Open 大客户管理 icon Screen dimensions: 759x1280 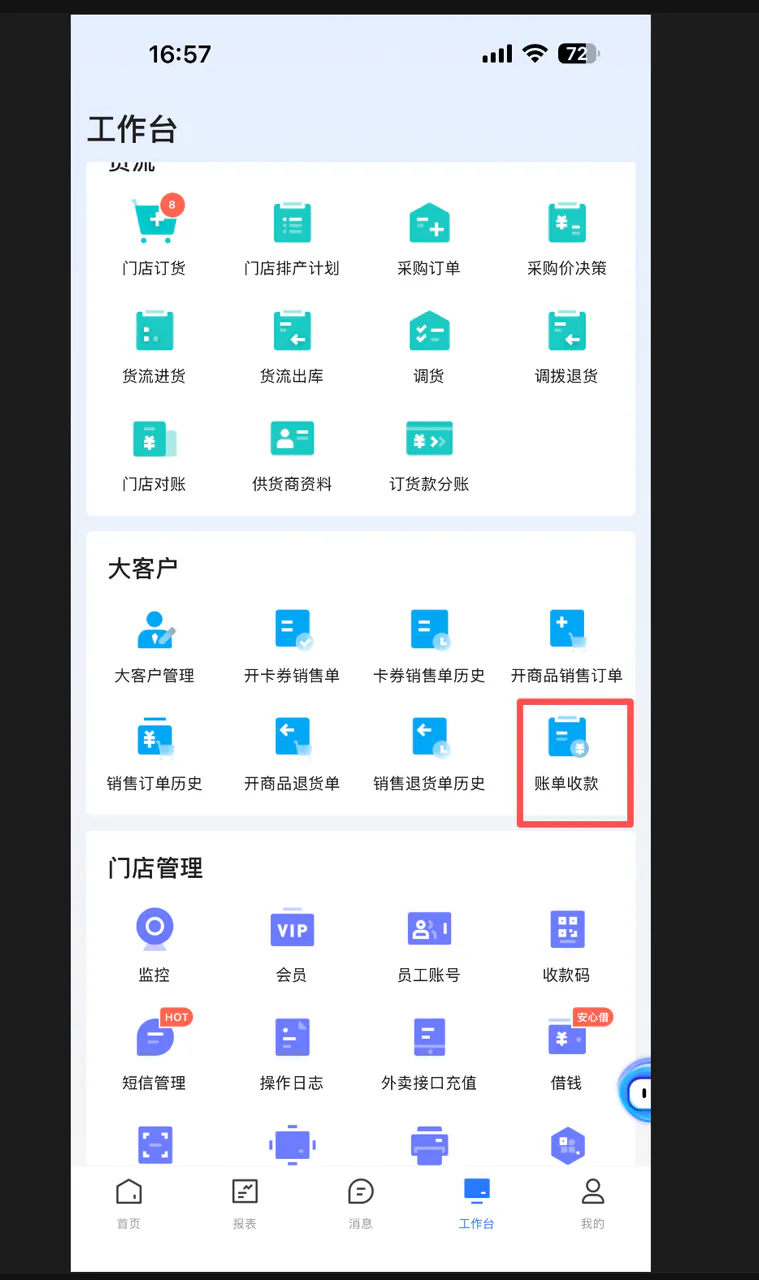[154, 629]
